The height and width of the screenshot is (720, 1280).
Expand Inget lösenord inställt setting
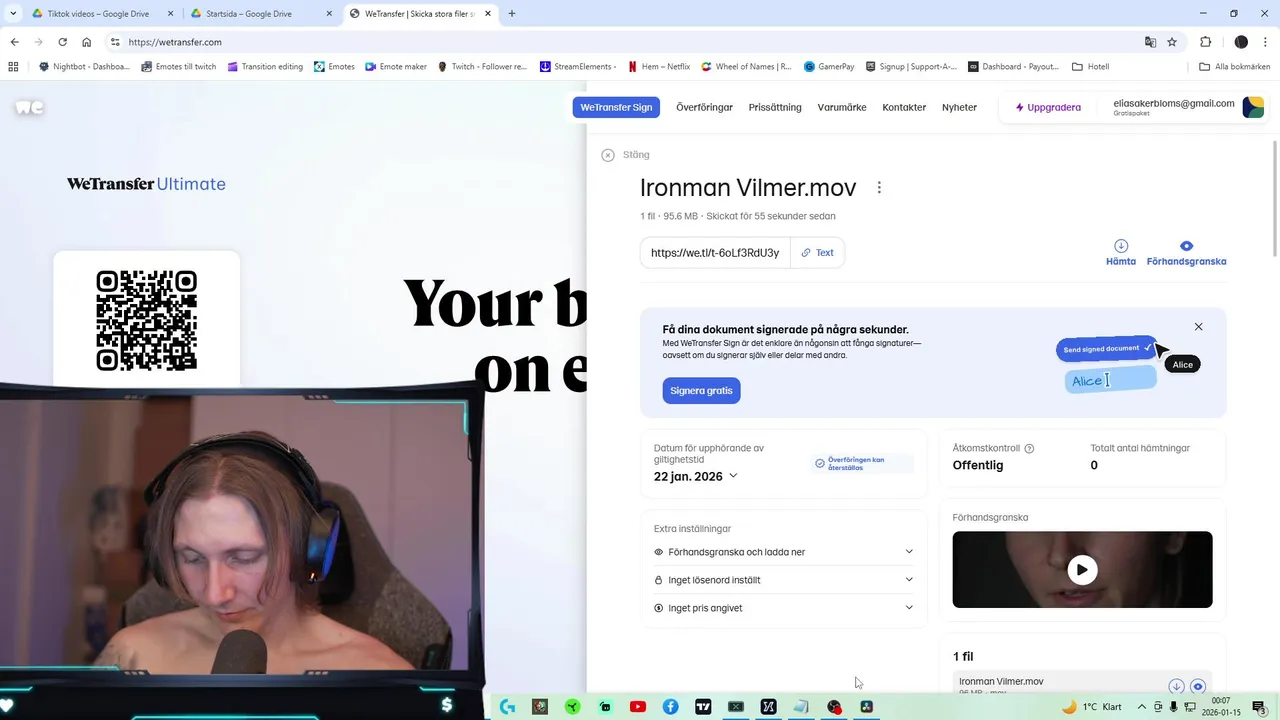coord(783,580)
